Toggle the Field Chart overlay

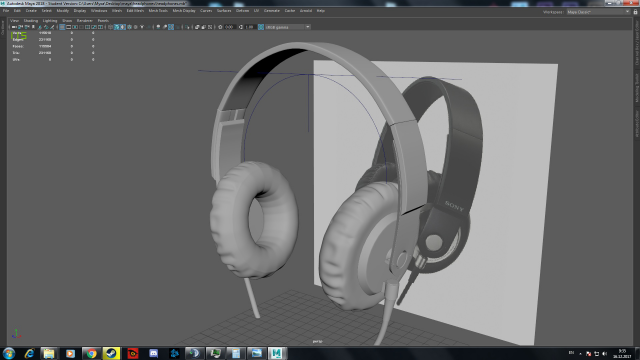[88, 27]
